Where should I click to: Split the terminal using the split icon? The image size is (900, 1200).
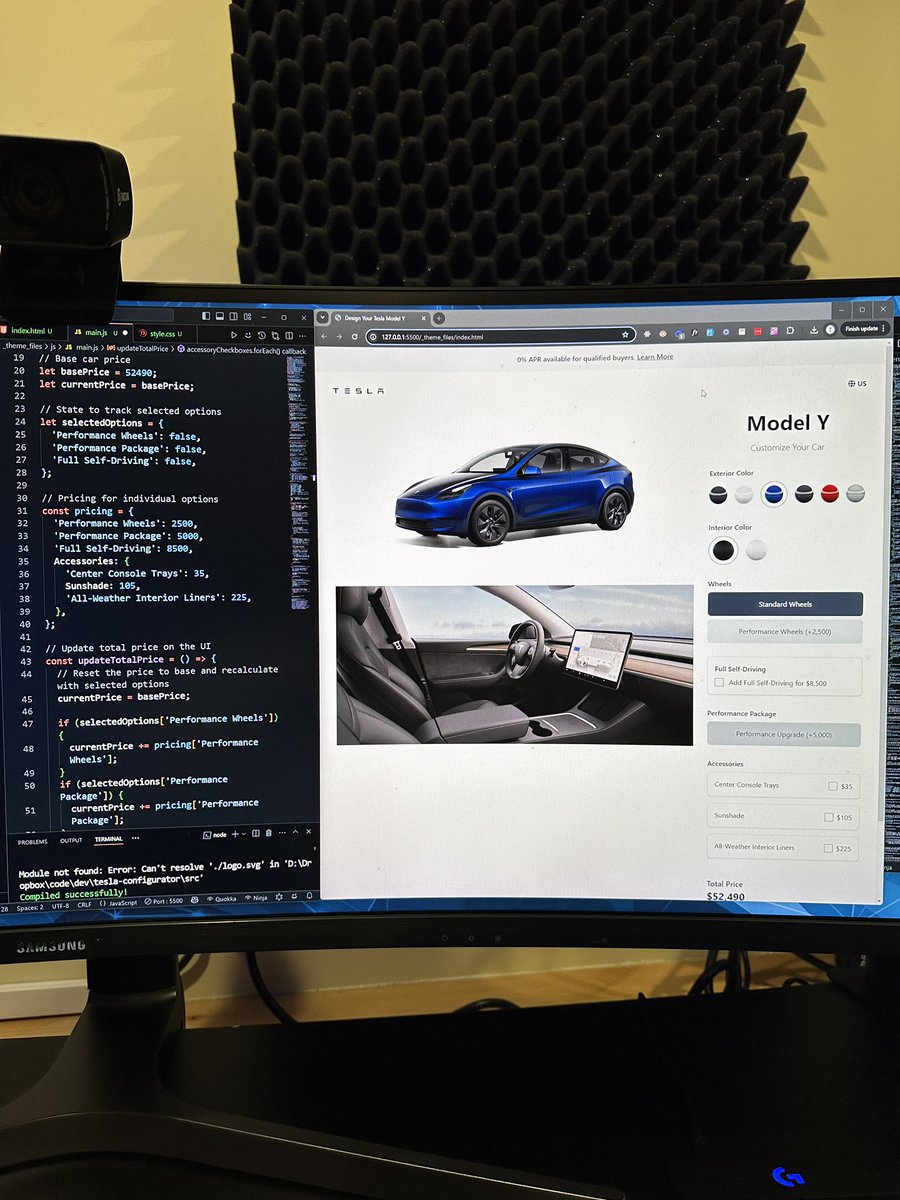[255, 833]
